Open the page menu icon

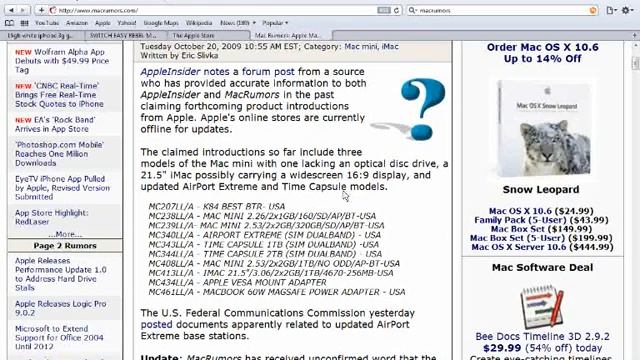pyautogui.click(x=611, y=11)
